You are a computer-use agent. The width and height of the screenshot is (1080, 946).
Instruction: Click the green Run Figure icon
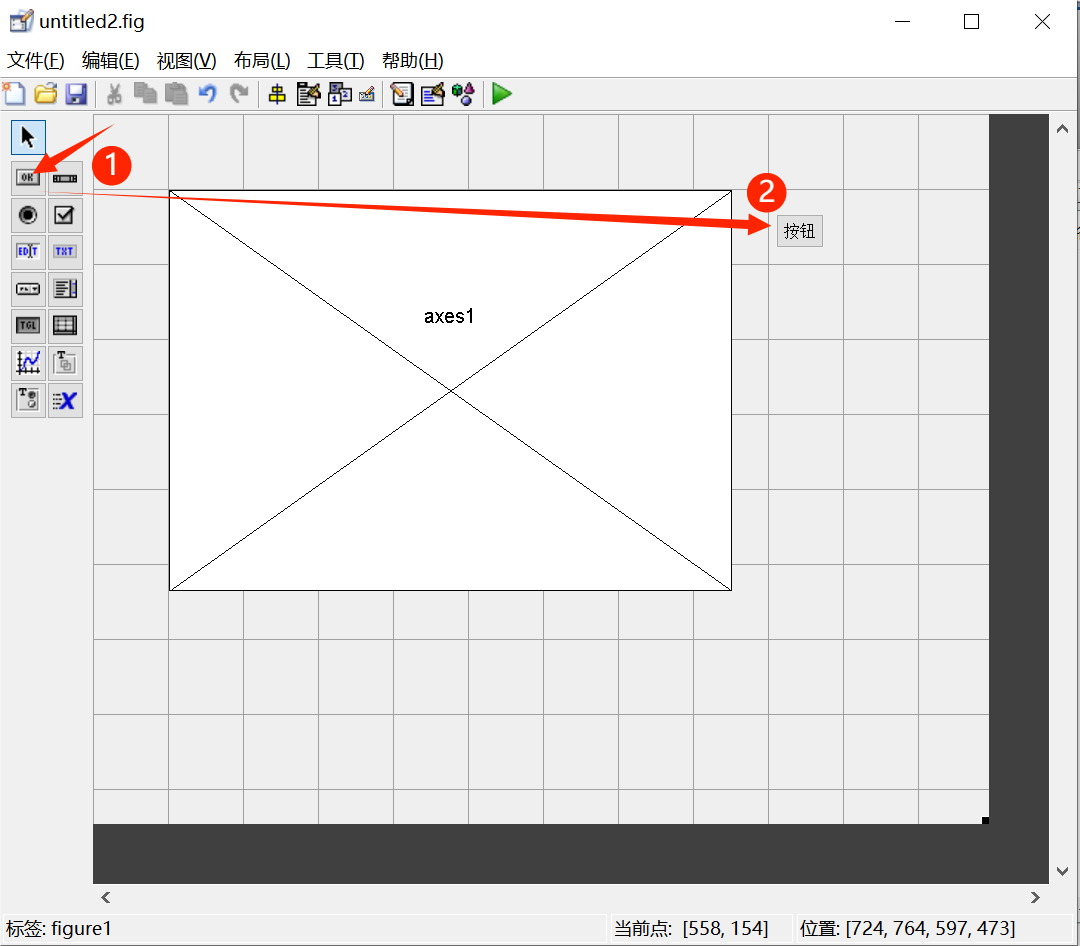(x=502, y=94)
